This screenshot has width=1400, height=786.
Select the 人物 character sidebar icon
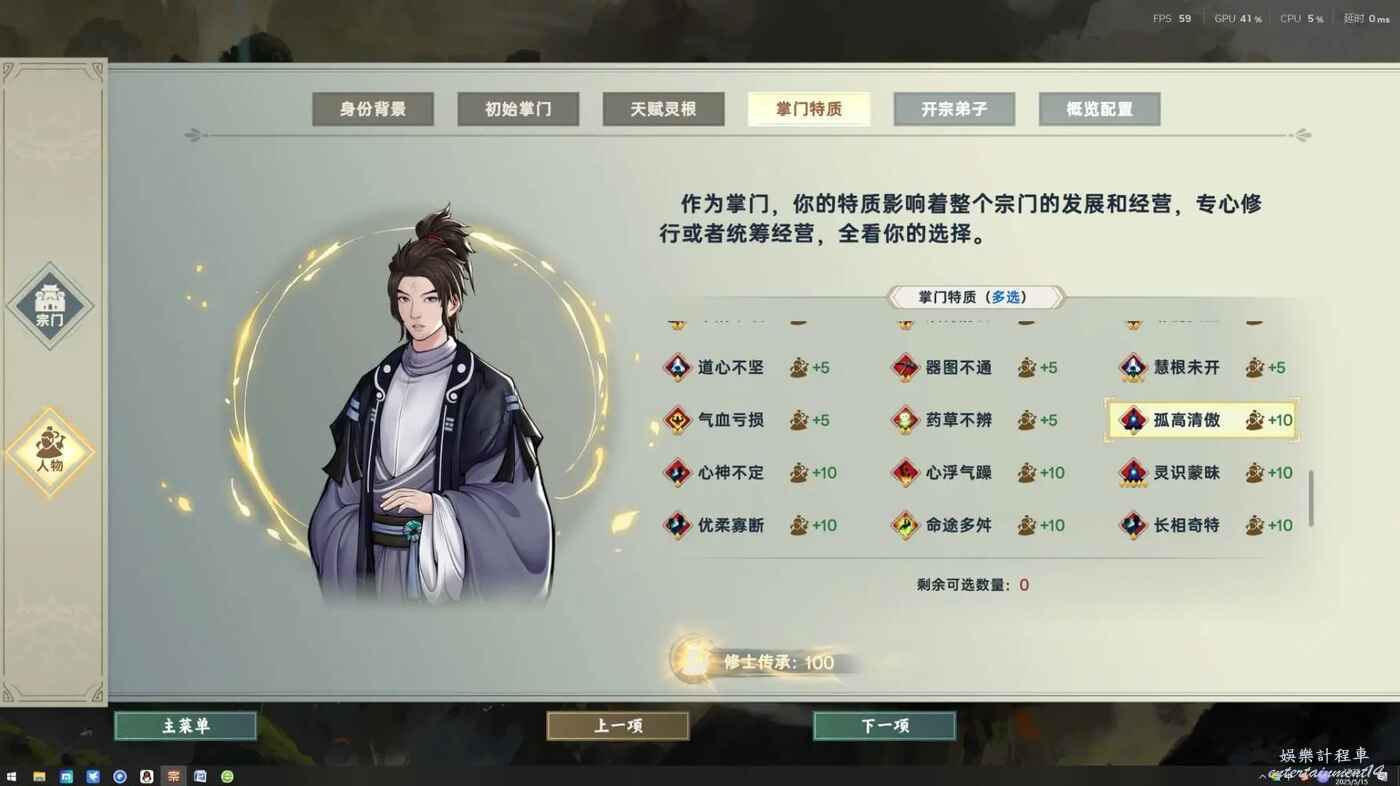click(x=49, y=452)
